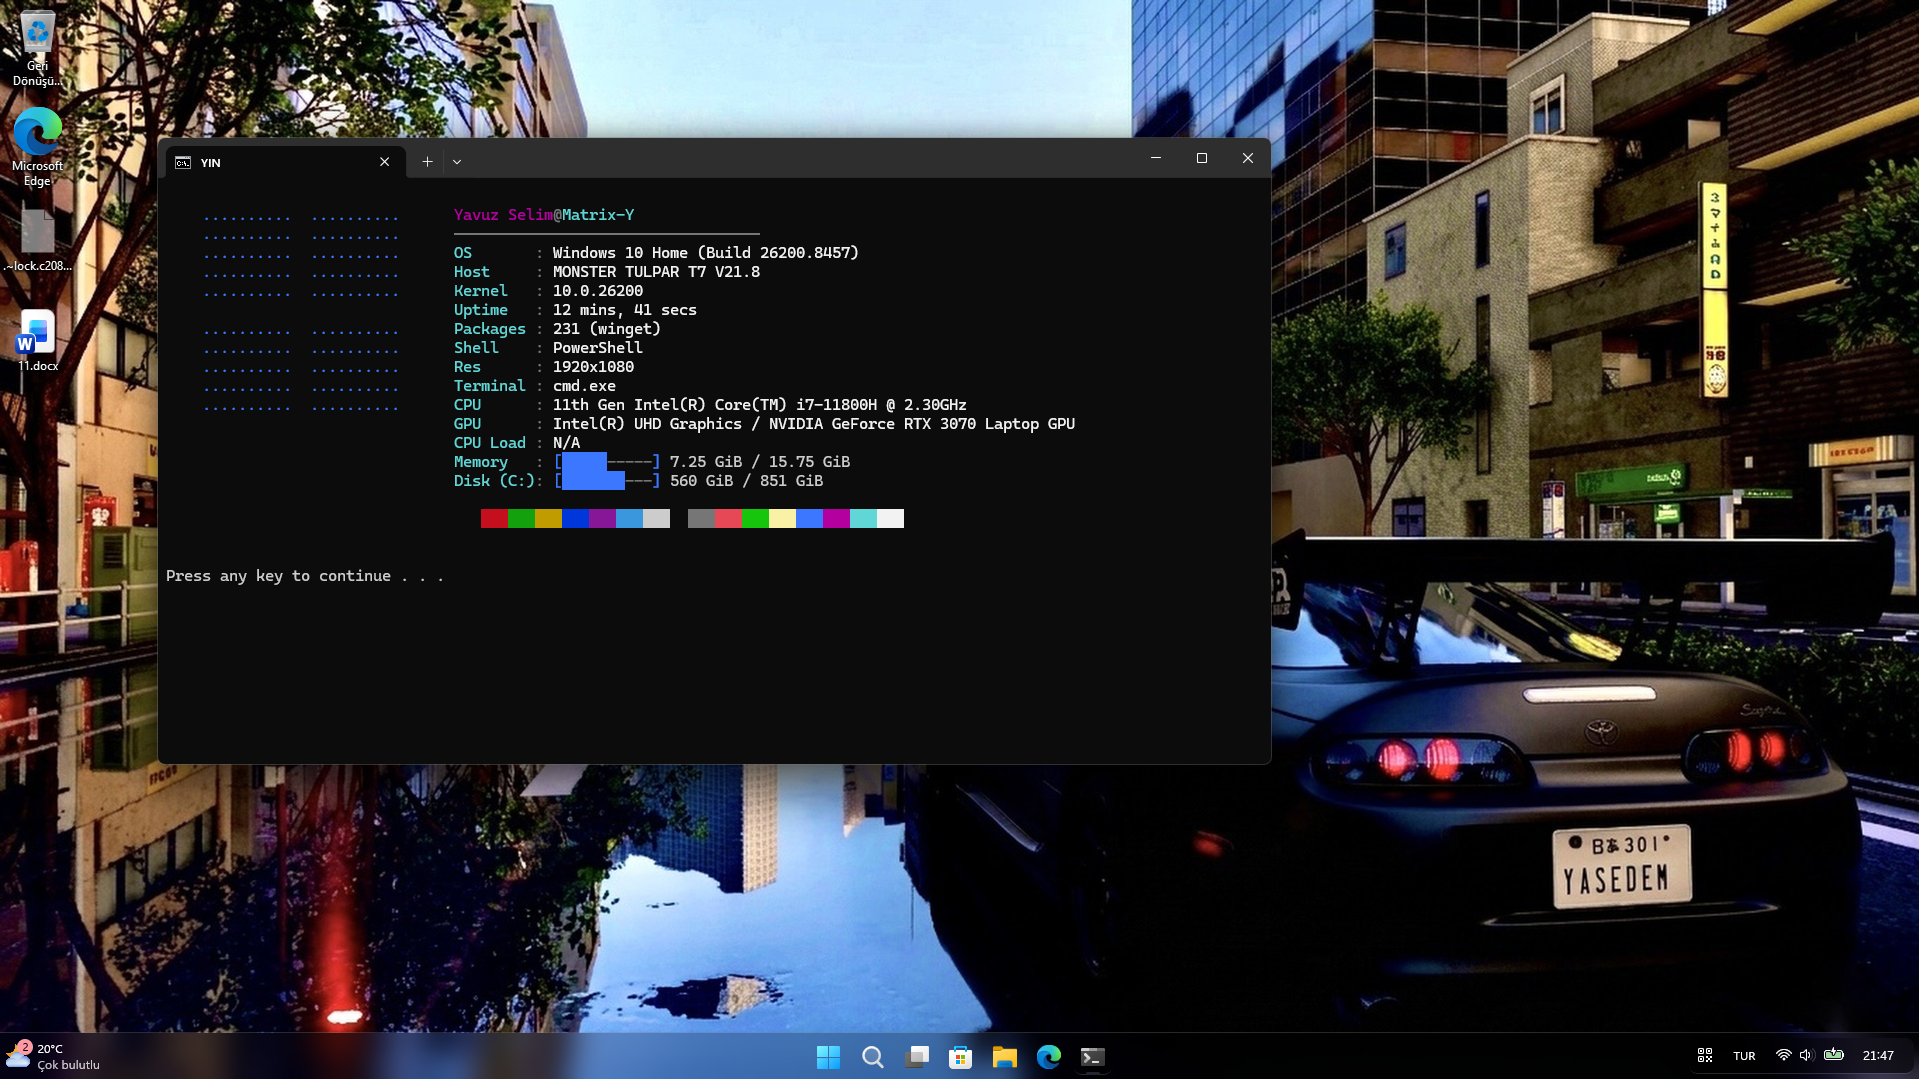Open taskbar Search
The image size is (1919, 1079).
[x=872, y=1057]
